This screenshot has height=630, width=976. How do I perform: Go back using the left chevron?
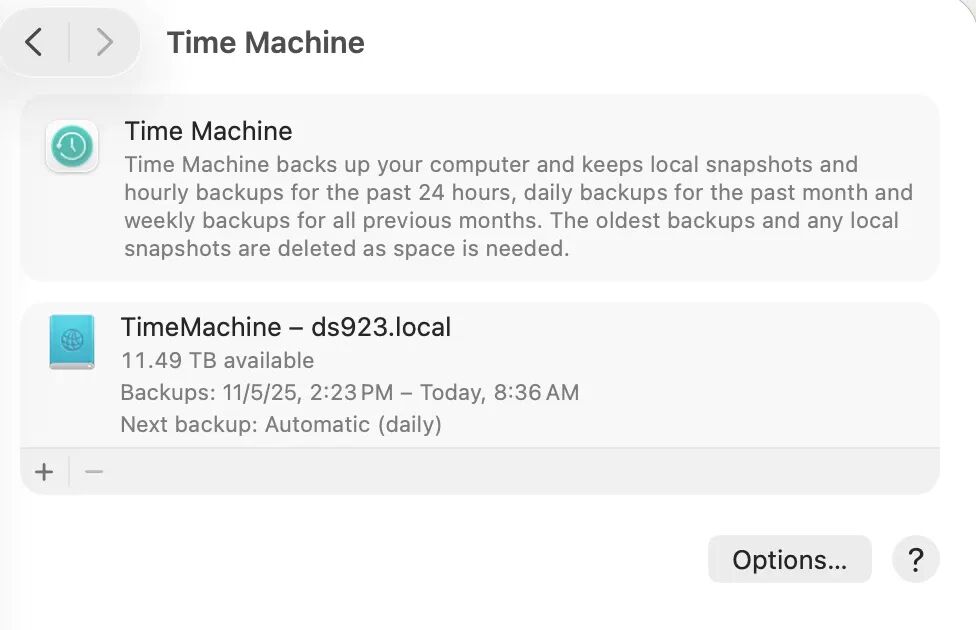tap(34, 42)
